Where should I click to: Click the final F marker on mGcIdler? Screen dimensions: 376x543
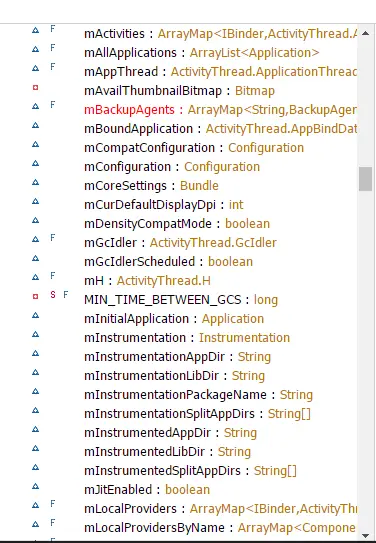click(x=53, y=238)
